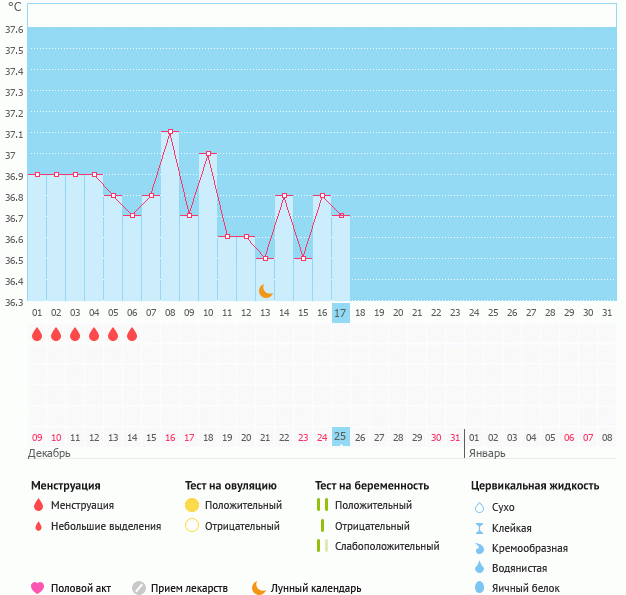The width and height of the screenshot is (626, 595).
Task: Click the positive pregnancy test legend icon
Action: (x=321, y=505)
